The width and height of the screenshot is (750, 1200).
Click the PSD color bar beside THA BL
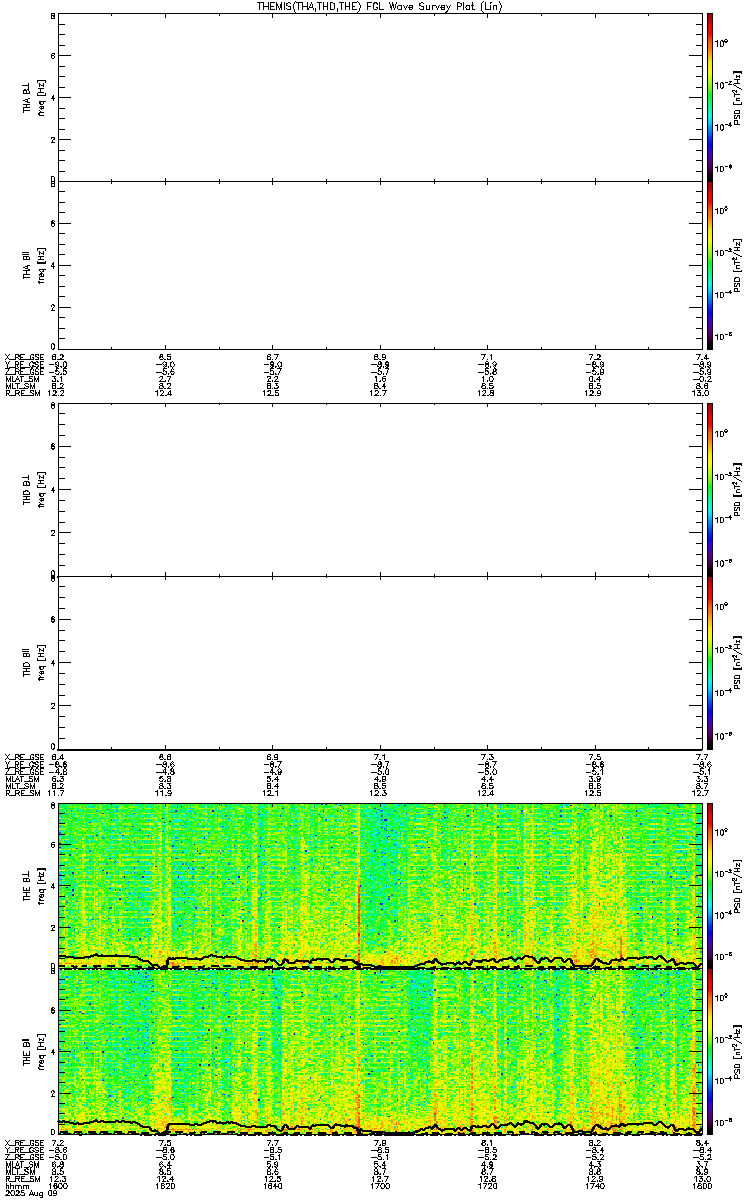pos(710,97)
